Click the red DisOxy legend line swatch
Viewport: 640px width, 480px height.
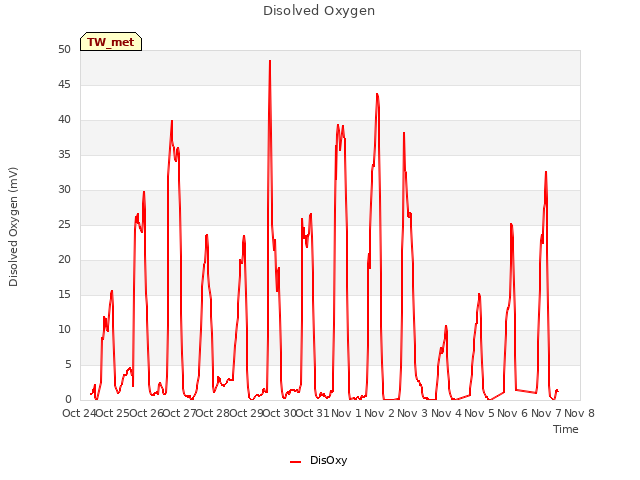pos(296,462)
